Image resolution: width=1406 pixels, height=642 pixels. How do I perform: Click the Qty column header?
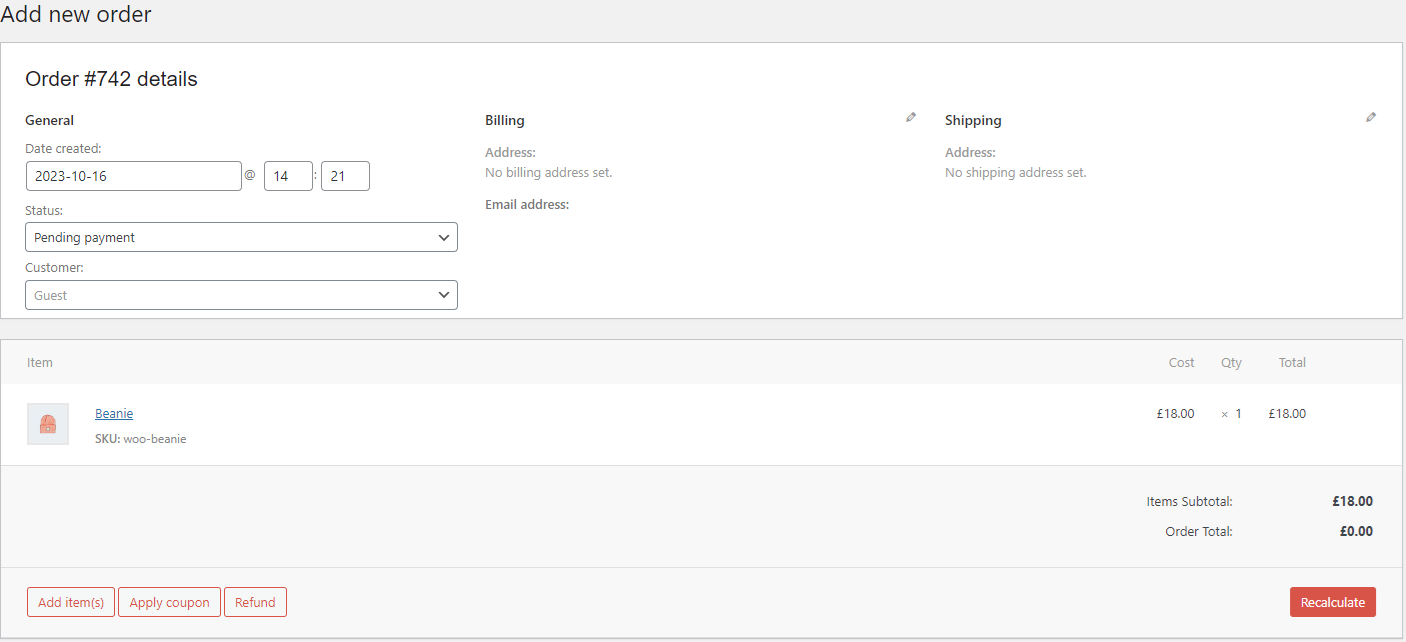coord(1231,362)
